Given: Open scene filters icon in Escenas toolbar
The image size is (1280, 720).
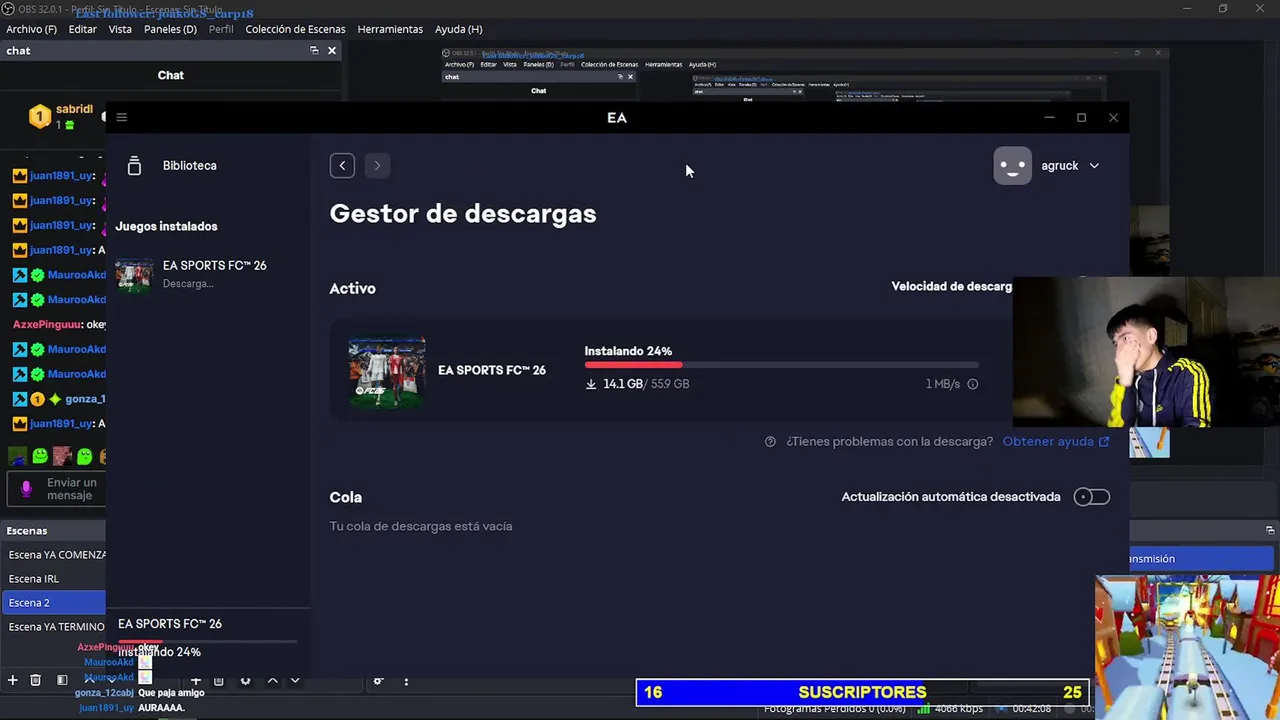Looking at the screenshot, I should coord(62,680).
